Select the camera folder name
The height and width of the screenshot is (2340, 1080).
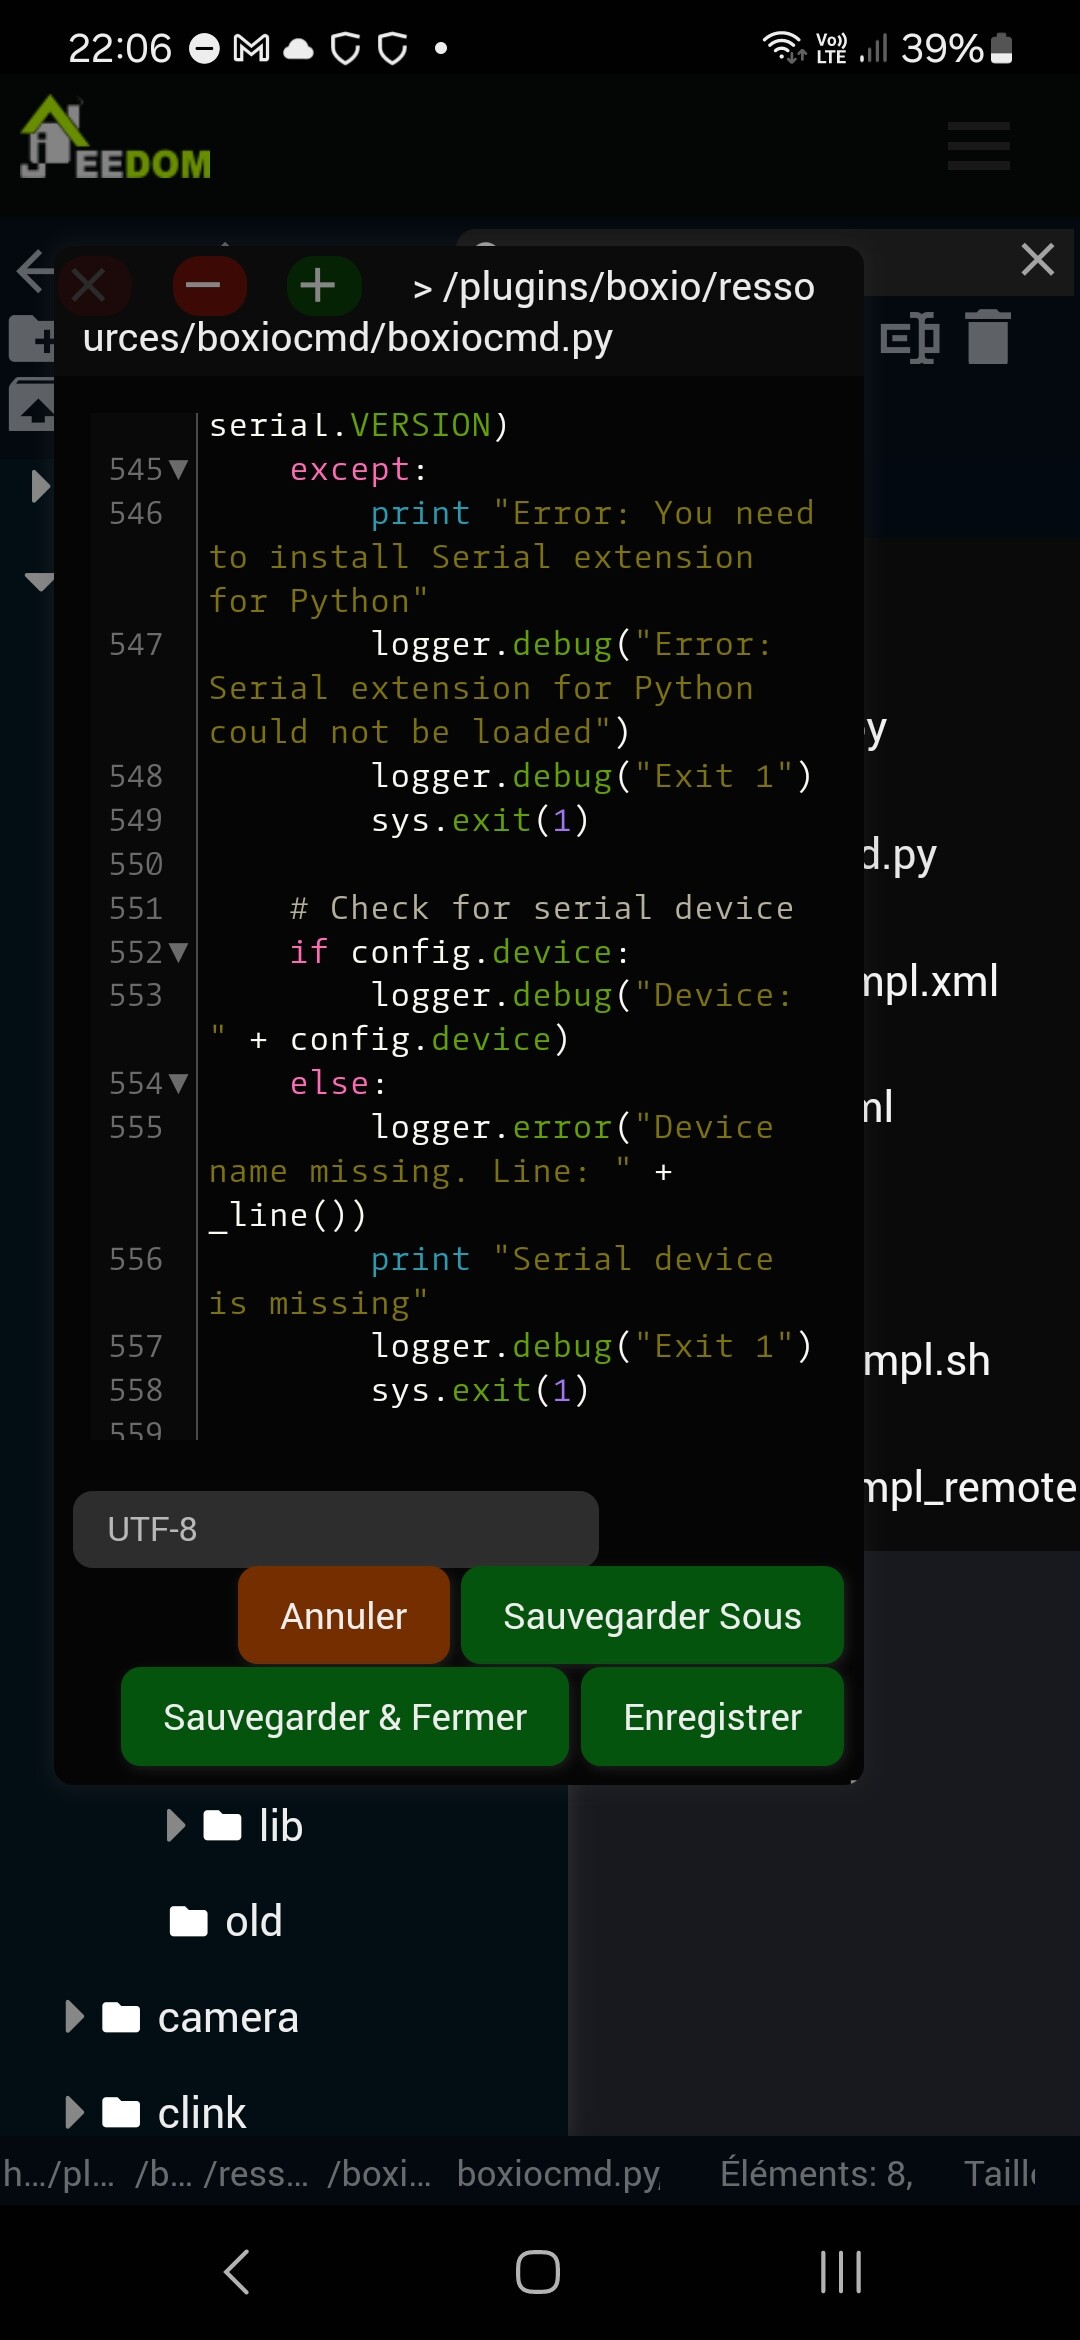point(228,2017)
